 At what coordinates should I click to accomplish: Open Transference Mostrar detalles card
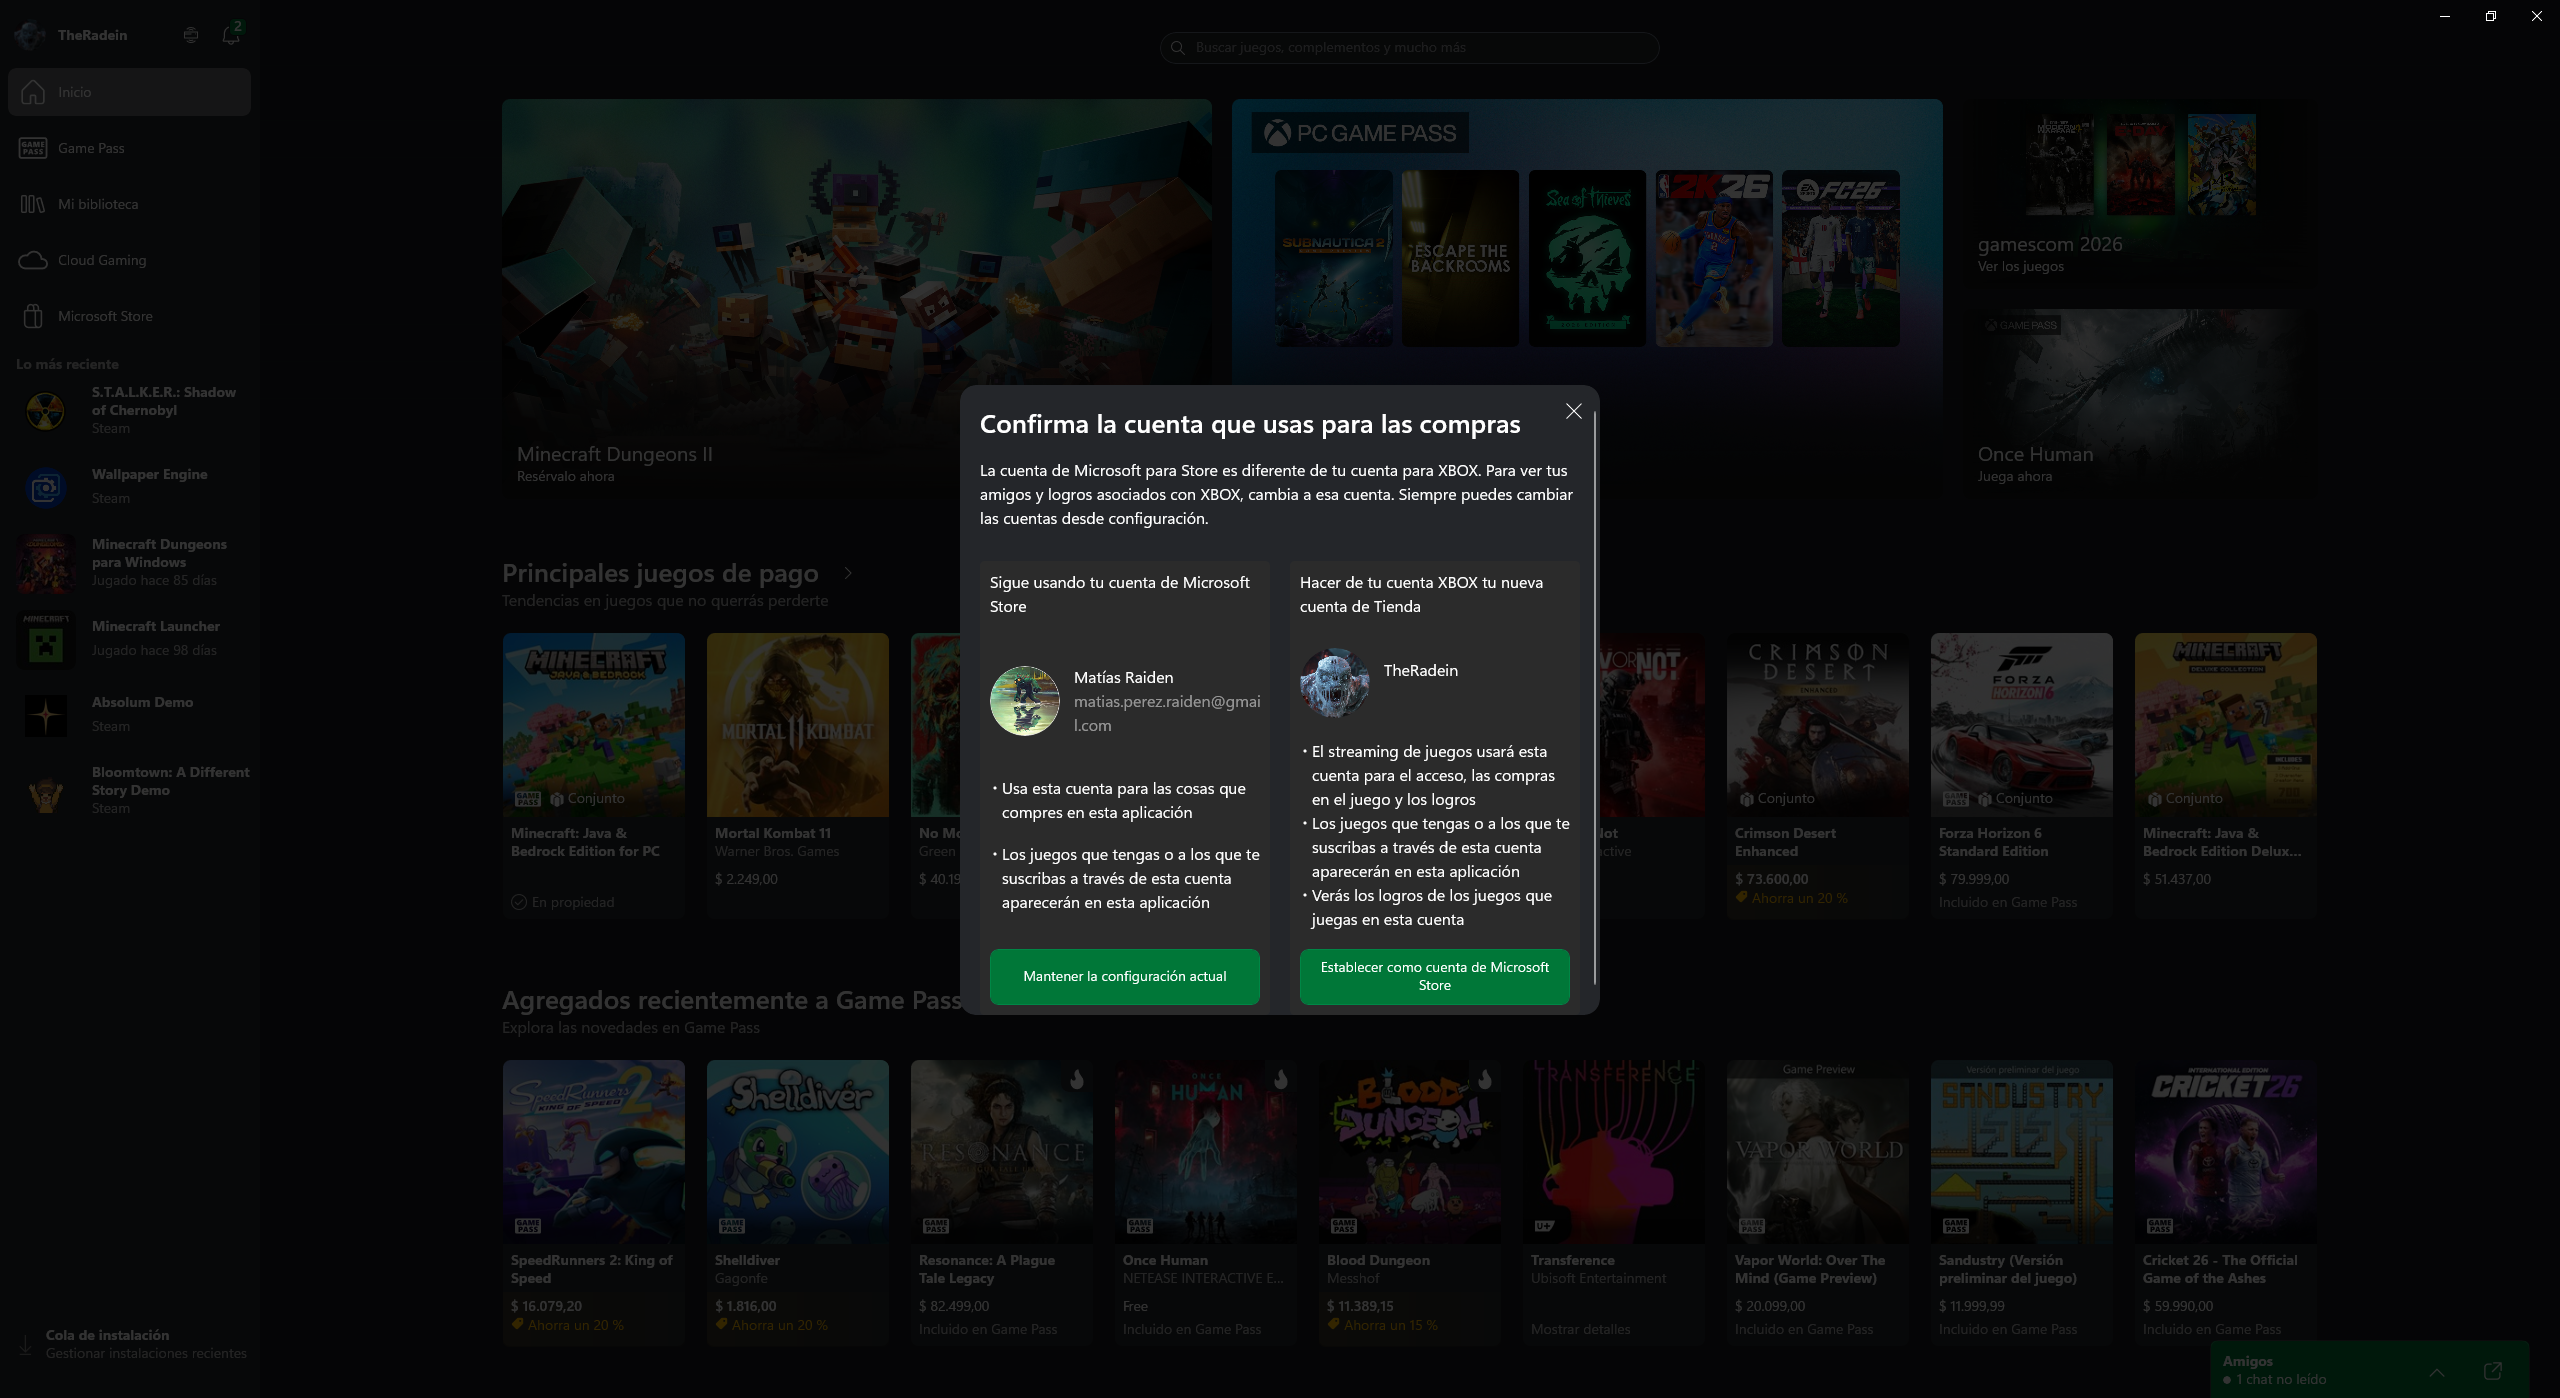pos(1613,1202)
